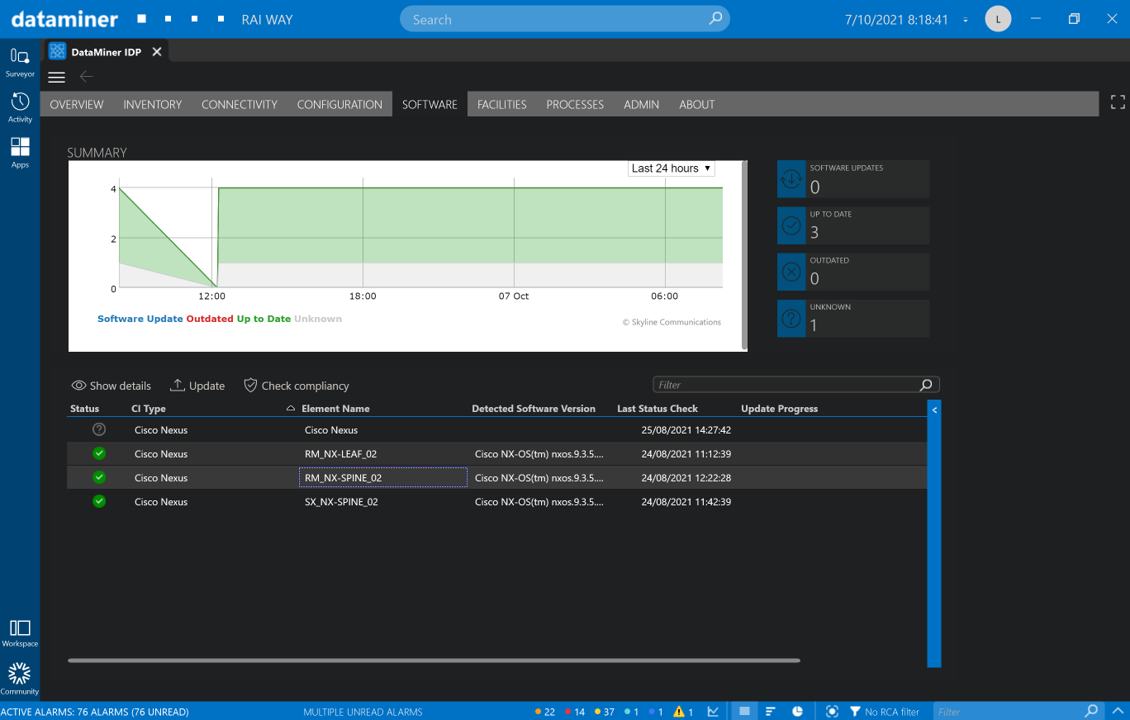
Task: Open the OVERVIEW tab
Action: 76,104
